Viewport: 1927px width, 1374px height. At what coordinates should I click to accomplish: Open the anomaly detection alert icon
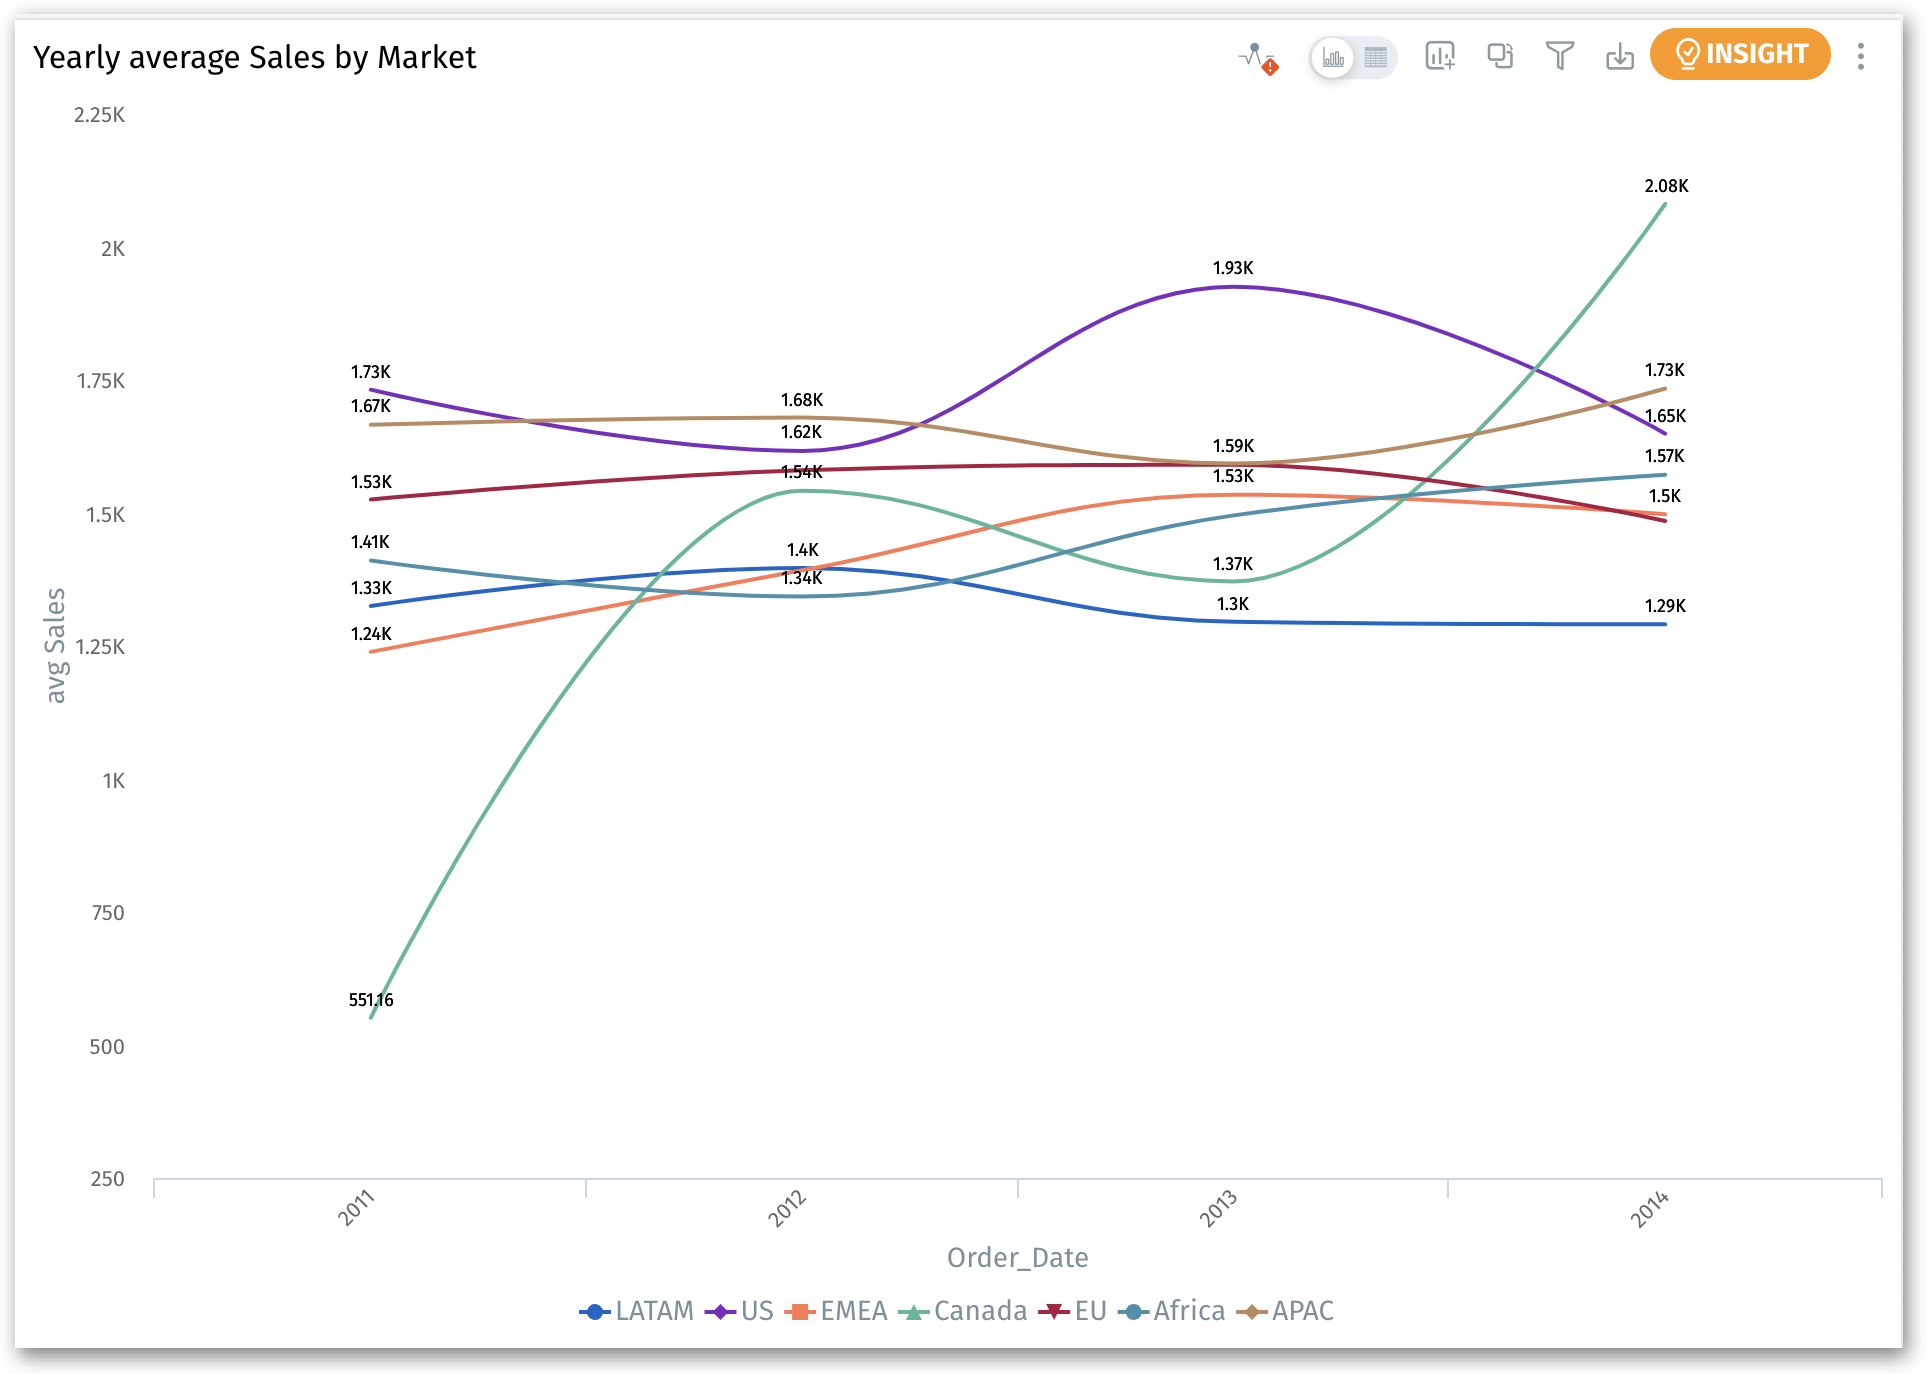point(1258,58)
